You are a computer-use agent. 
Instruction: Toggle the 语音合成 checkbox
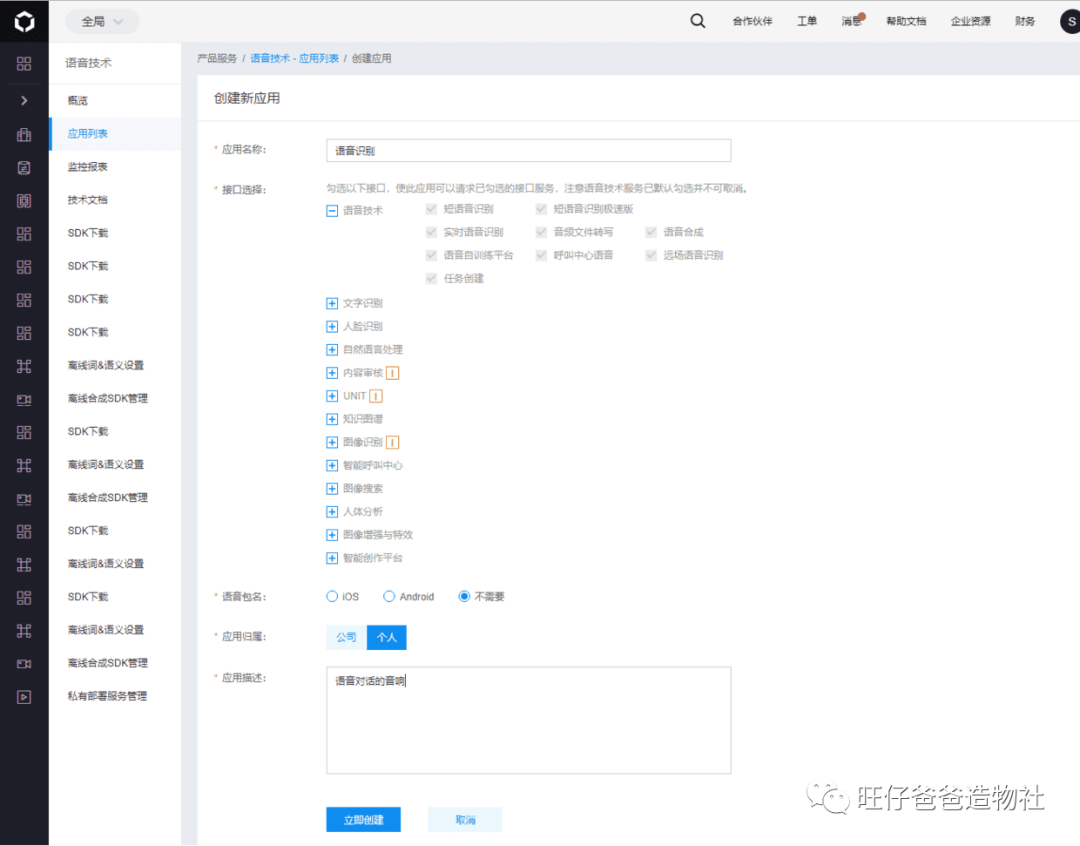coord(651,232)
